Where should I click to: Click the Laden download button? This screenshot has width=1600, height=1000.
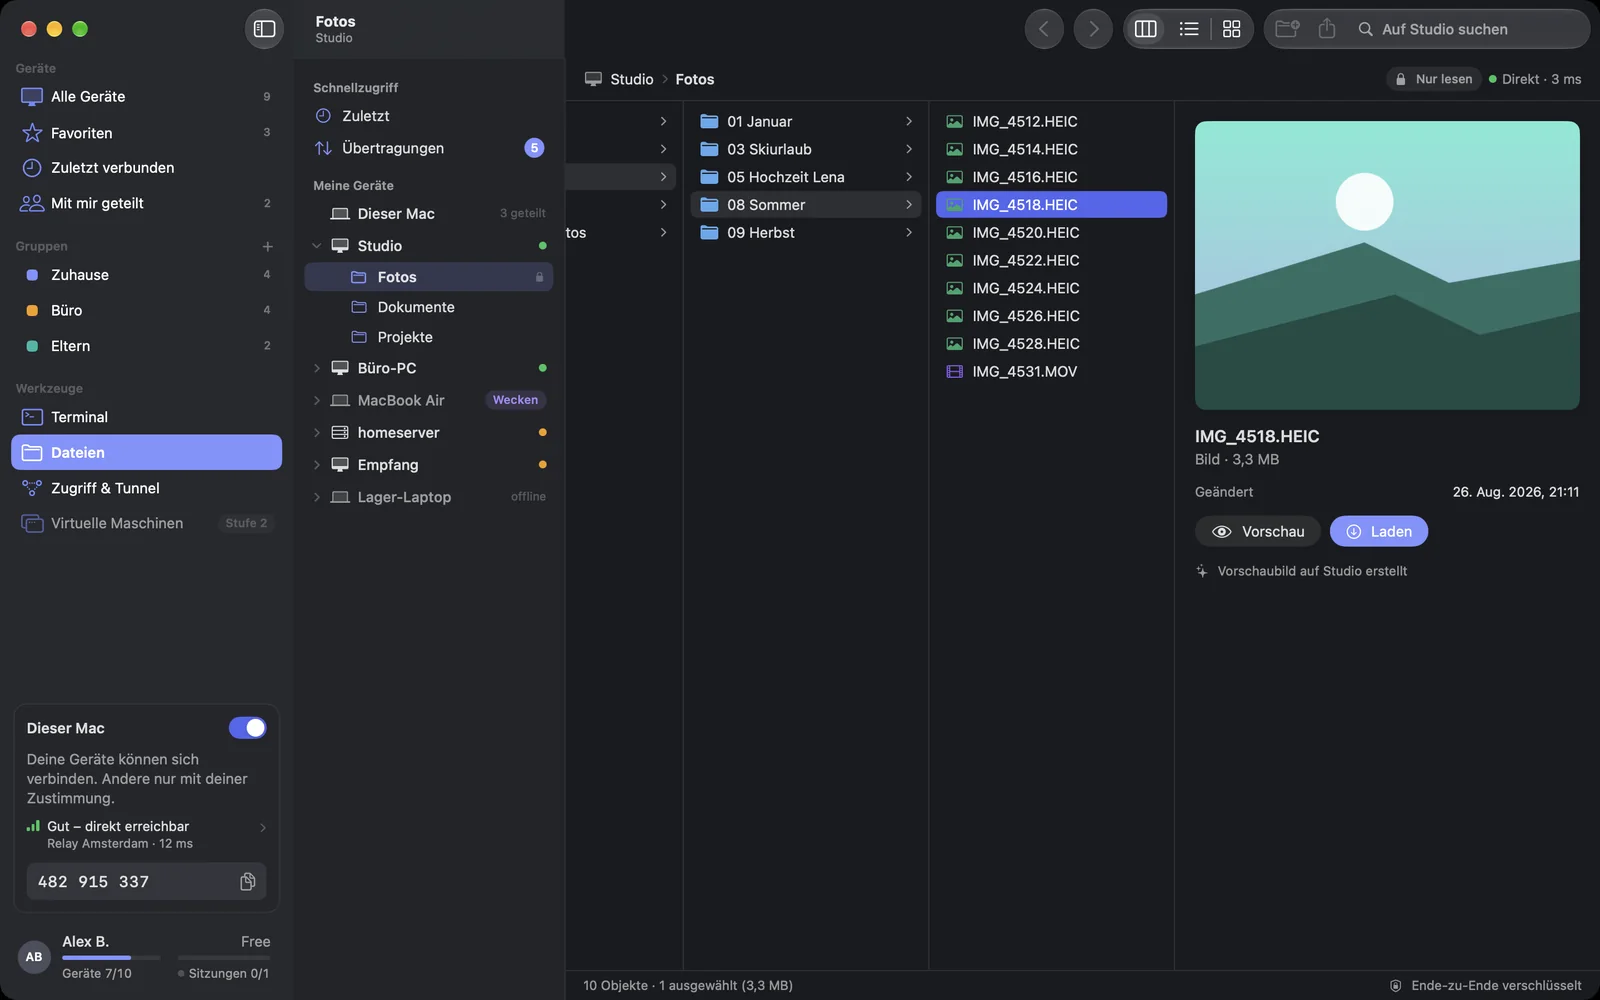pyautogui.click(x=1378, y=531)
